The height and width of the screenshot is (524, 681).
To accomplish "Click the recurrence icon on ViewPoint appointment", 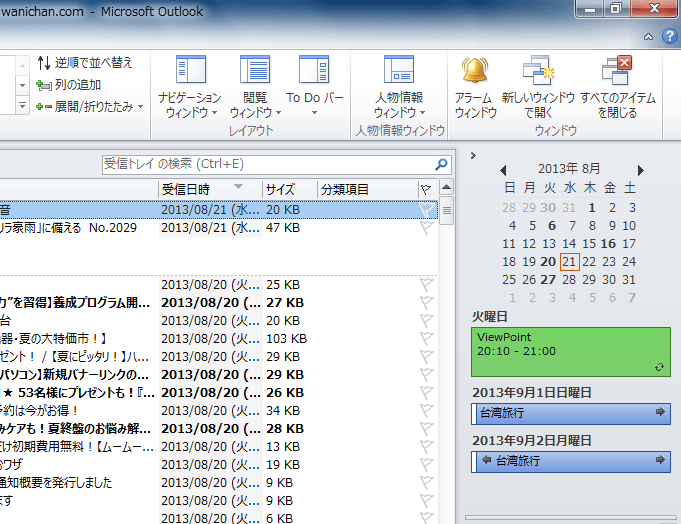I will 659,367.
